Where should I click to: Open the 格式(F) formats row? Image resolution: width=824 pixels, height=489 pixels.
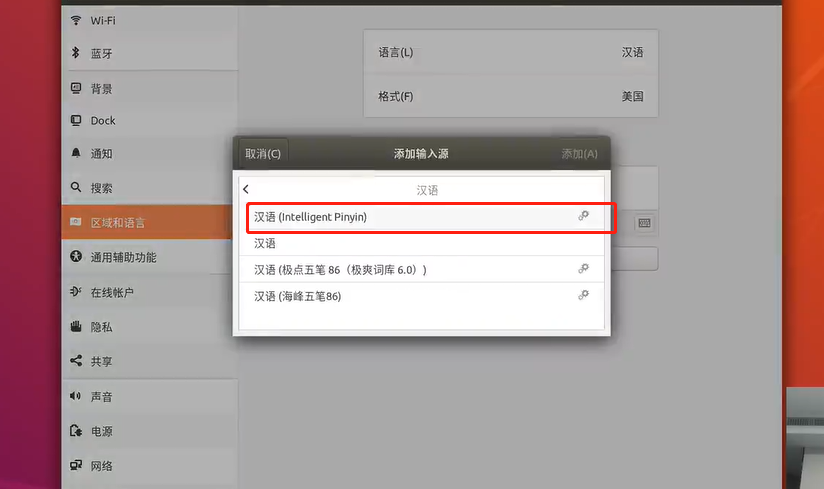point(511,96)
